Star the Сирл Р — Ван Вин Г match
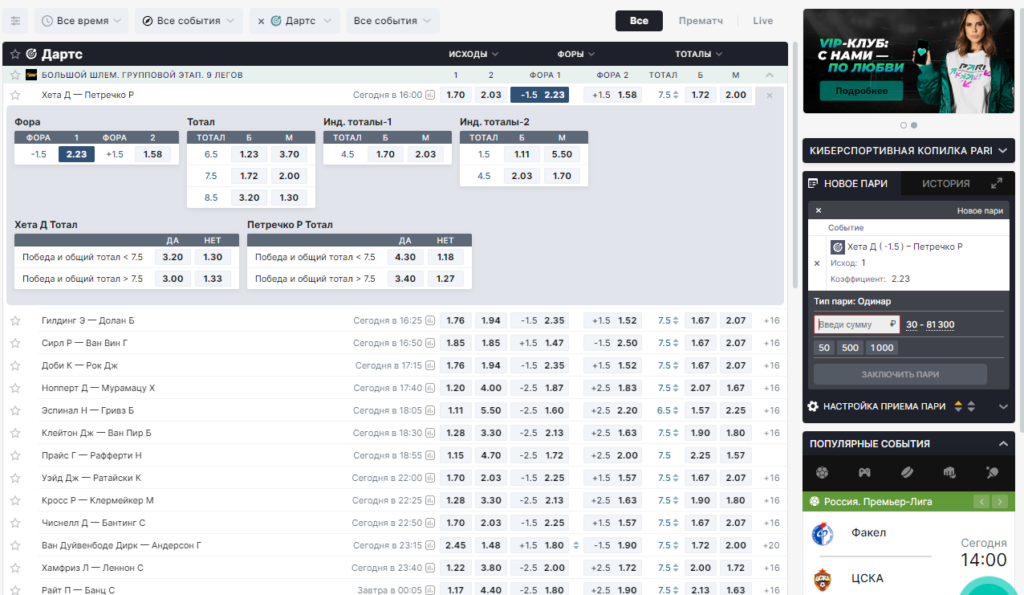 [15, 343]
